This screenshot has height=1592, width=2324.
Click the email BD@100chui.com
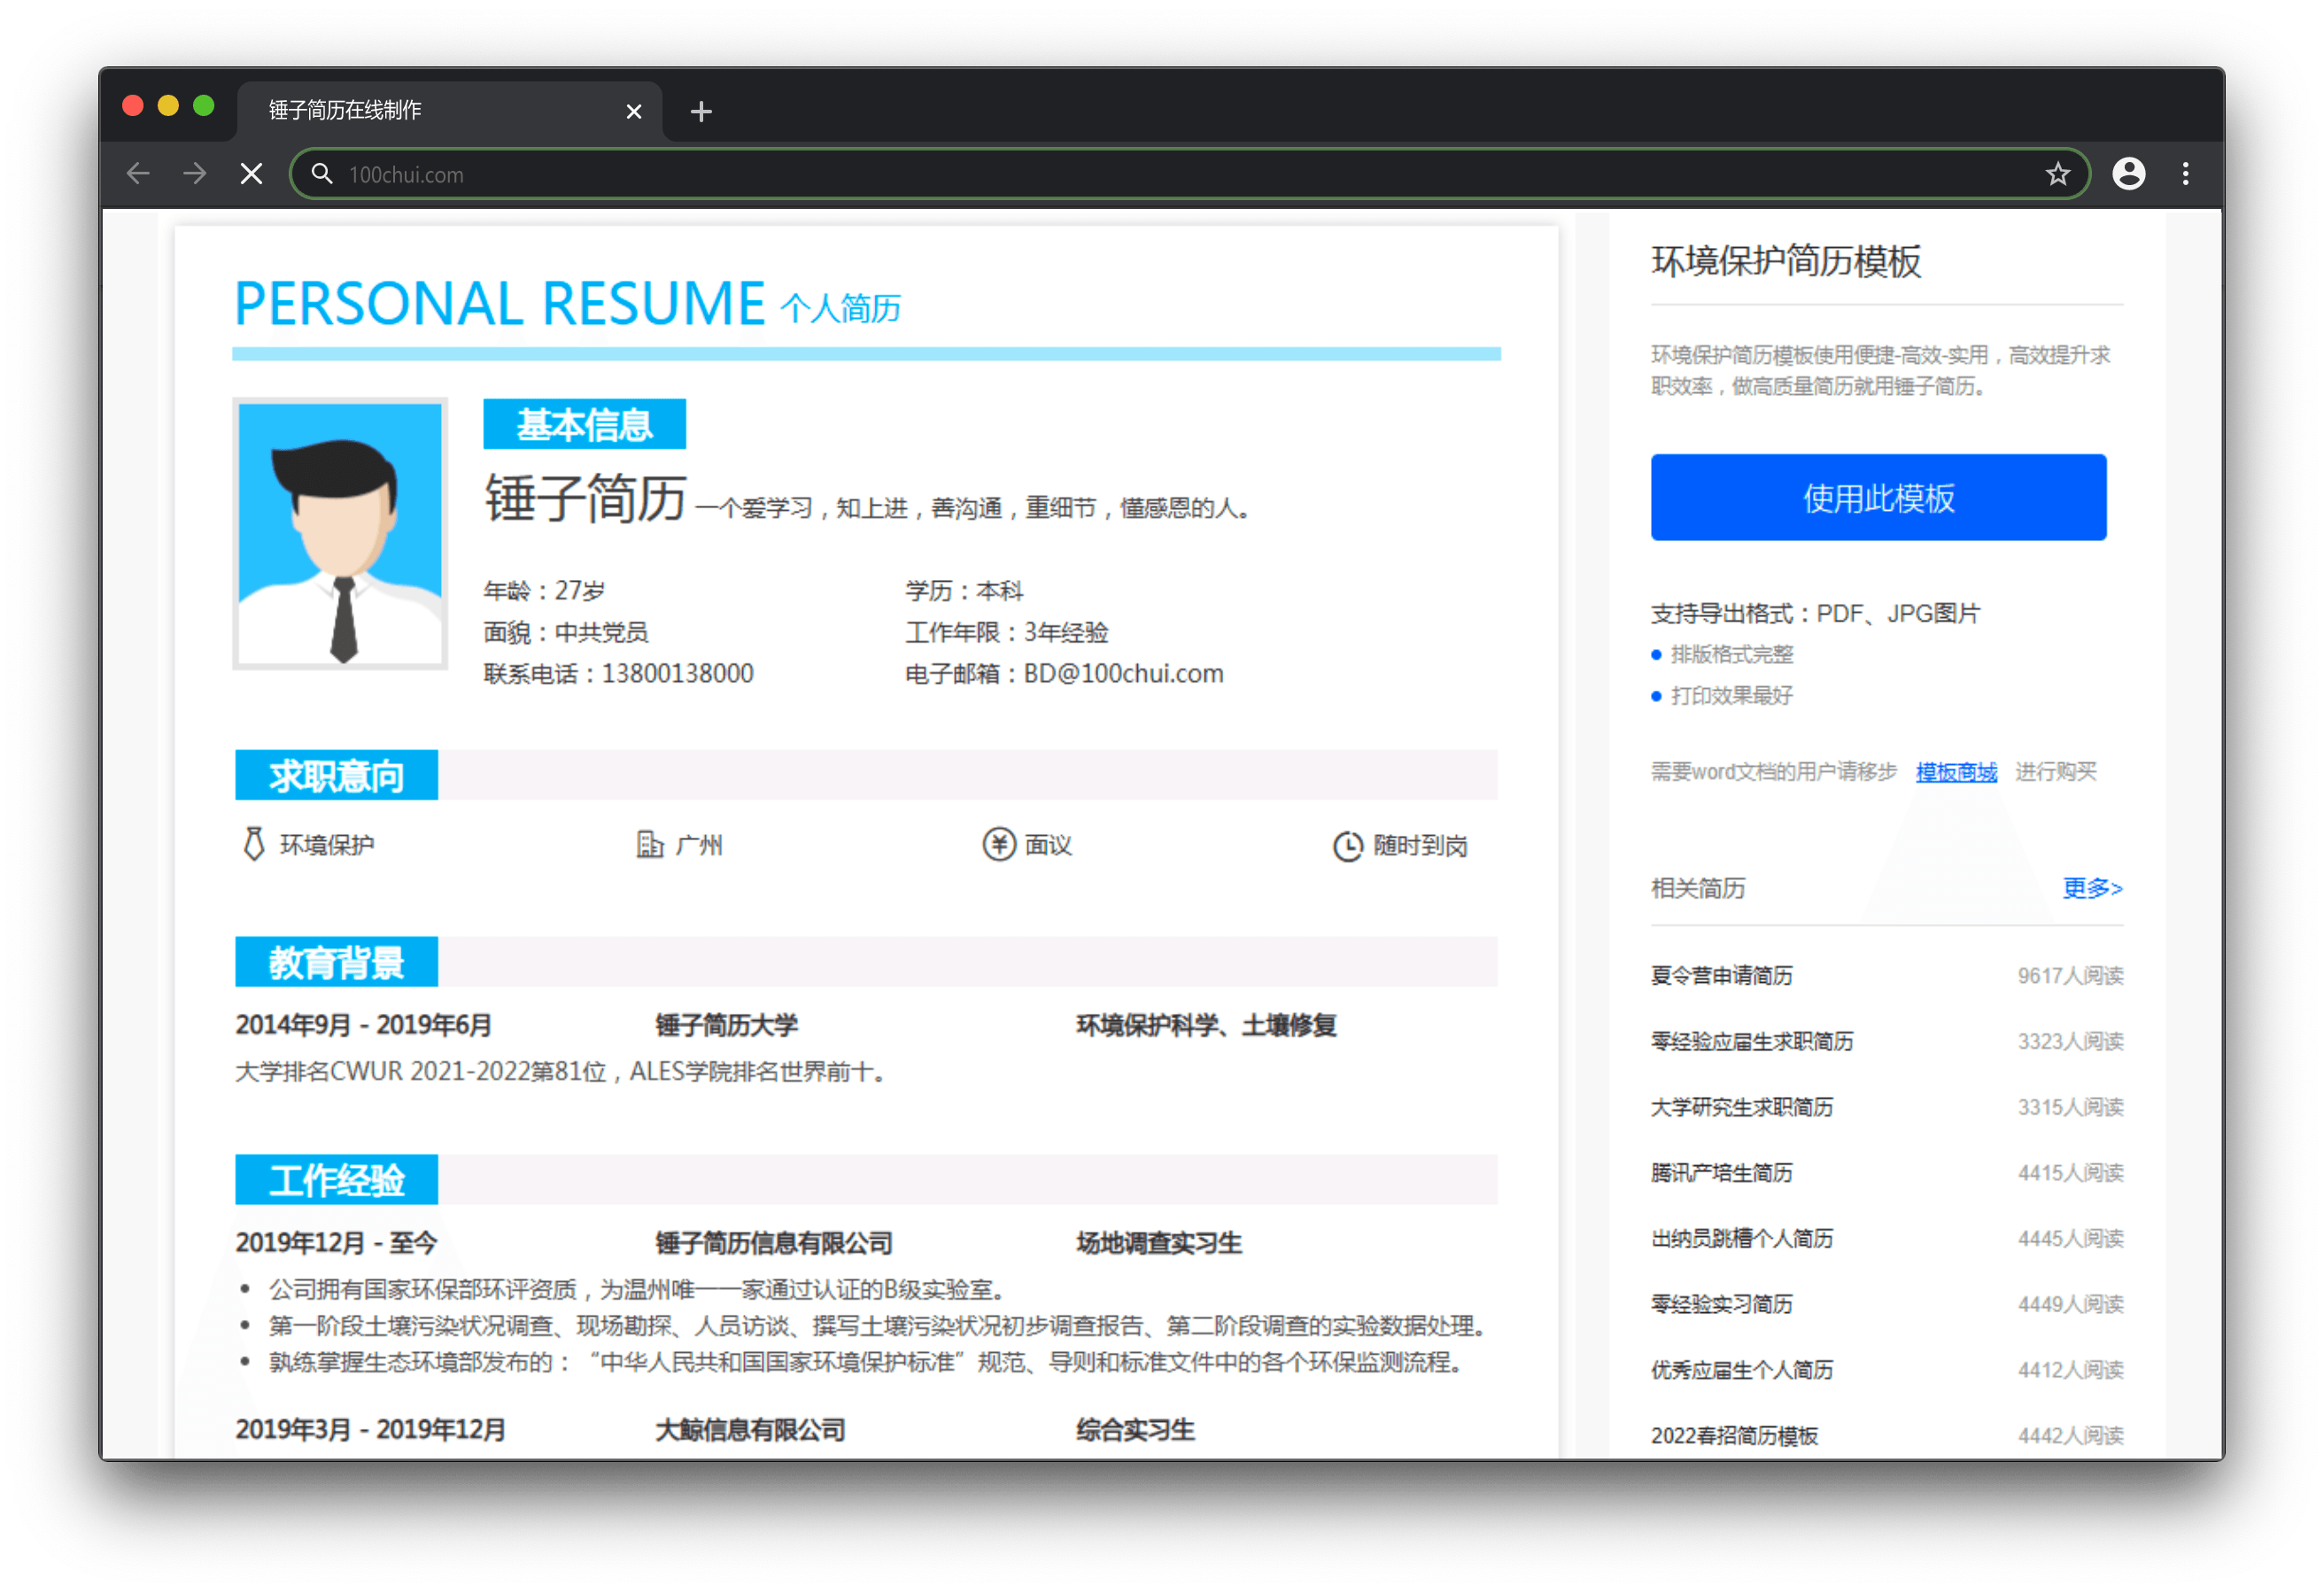[1122, 673]
